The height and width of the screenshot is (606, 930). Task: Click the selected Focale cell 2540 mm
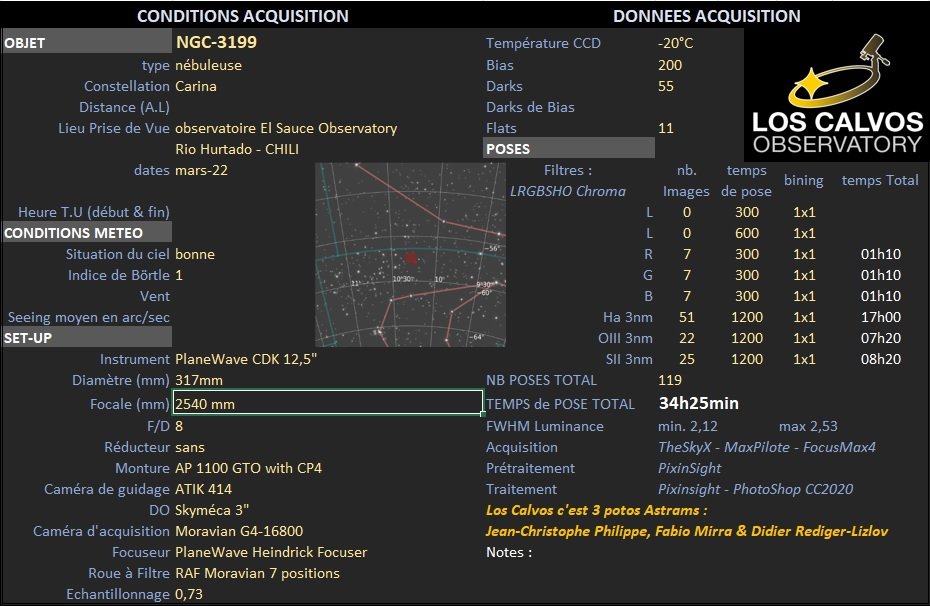(x=328, y=403)
